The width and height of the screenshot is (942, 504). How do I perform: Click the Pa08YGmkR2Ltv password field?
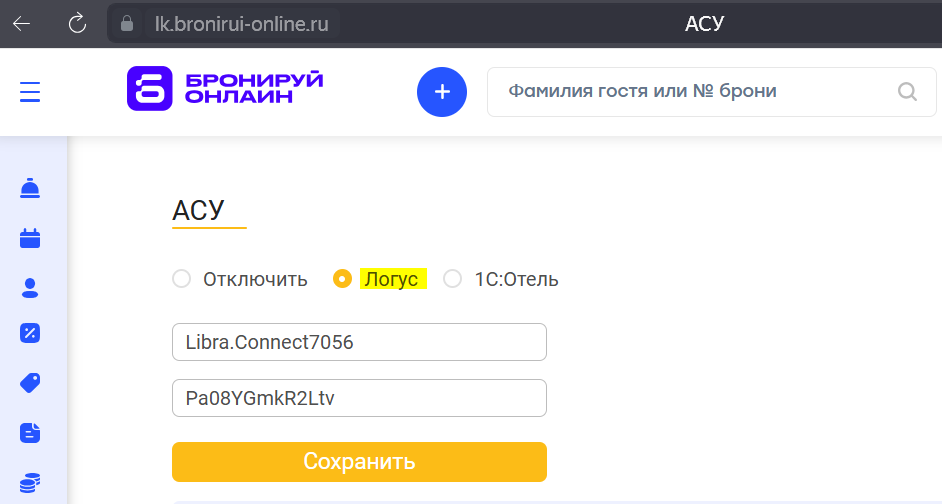tap(359, 398)
